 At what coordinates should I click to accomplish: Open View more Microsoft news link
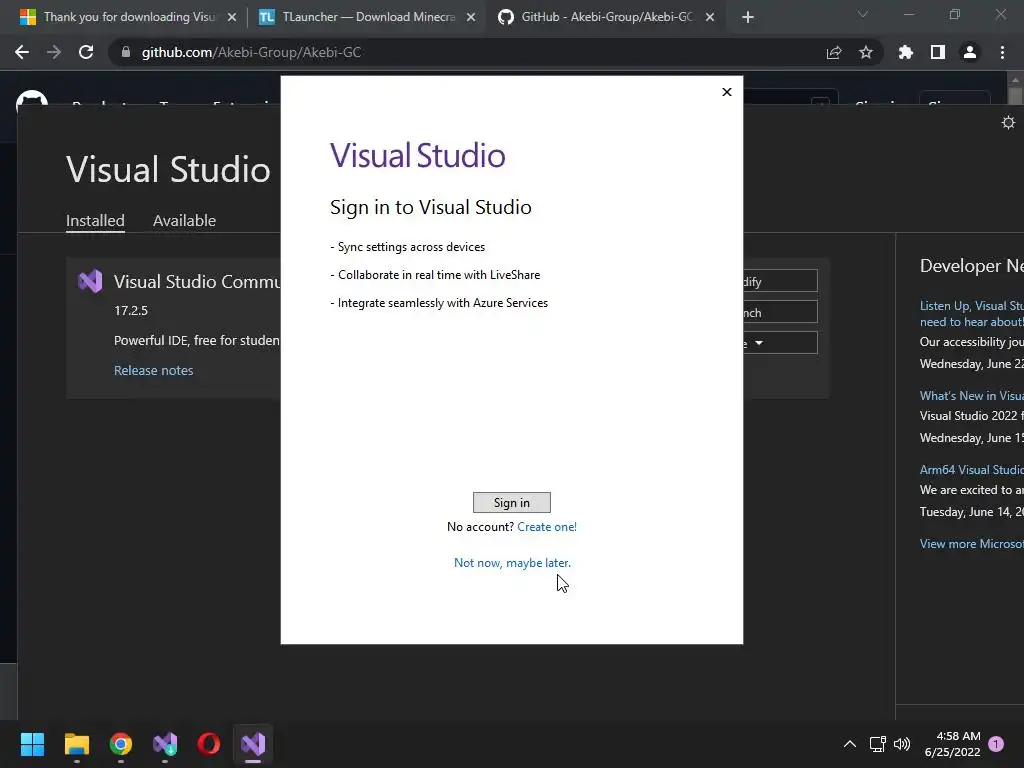[x=971, y=543]
